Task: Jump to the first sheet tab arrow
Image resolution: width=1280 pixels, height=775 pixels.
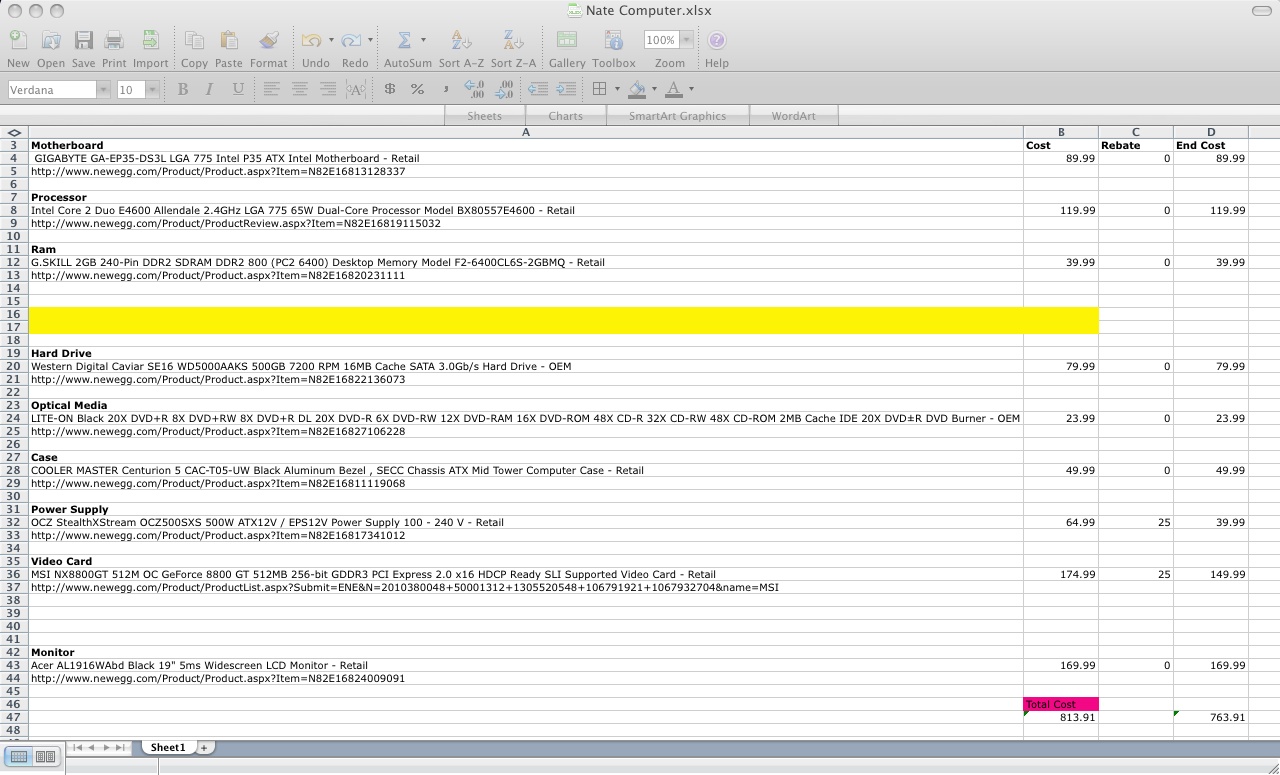Action: pyautogui.click(x=77, y=747)
